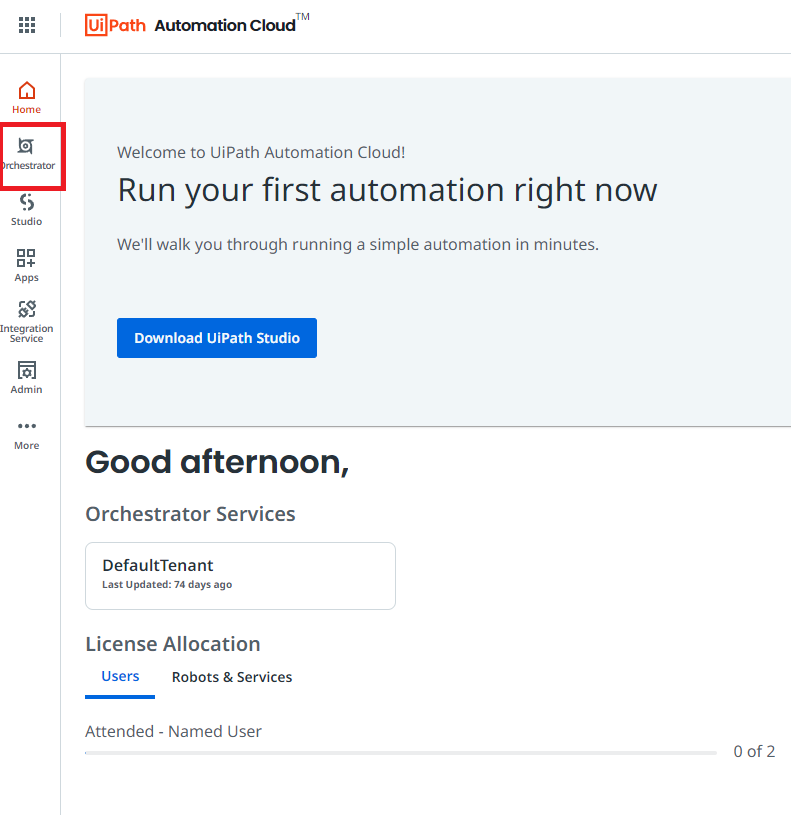Click the UiPath Automation Cloud logo
This screenshot has height=815, width=791.
197,24
